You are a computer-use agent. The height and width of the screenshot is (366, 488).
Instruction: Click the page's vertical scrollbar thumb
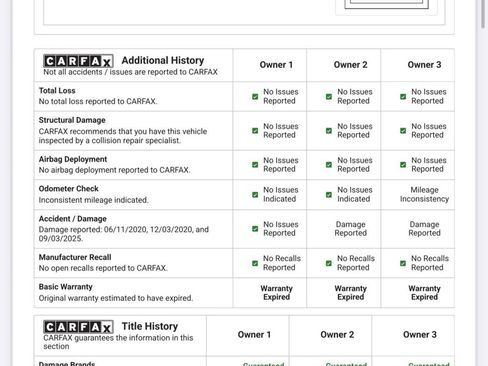click(483, 13)
